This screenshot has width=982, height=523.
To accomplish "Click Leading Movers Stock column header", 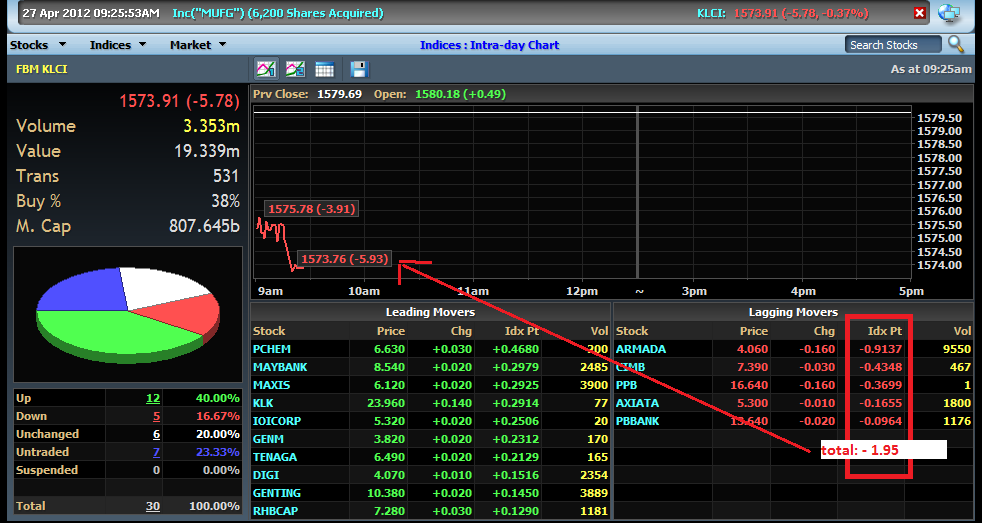I will point(269,331).
